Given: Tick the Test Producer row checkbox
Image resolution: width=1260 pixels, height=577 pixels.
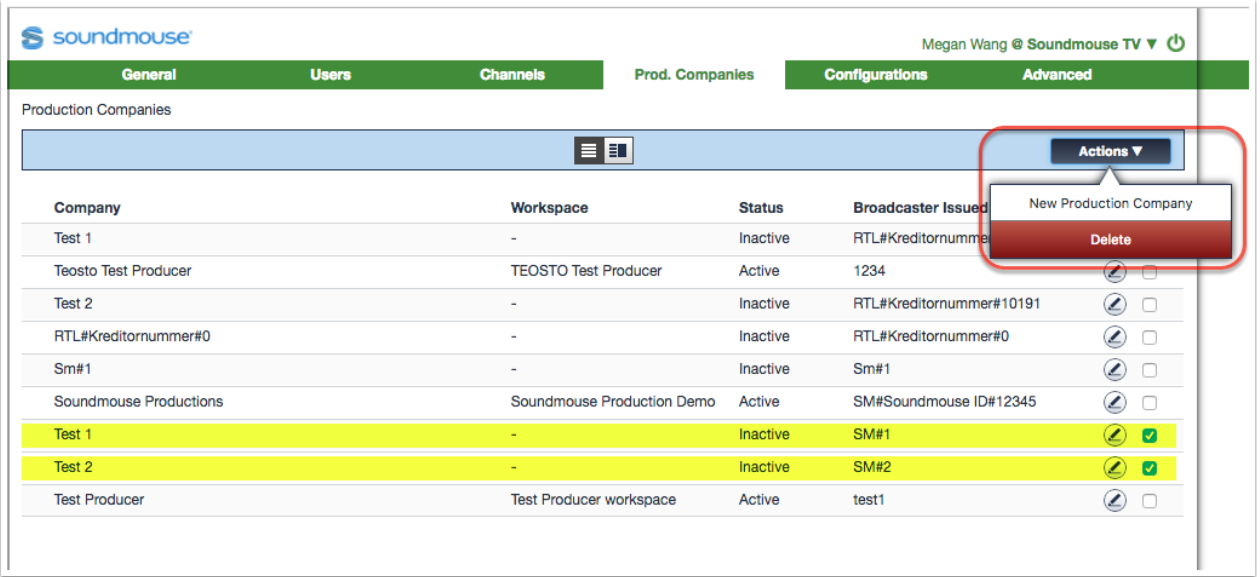Looking at the screenshot, I should click(x=1150, y=501).
